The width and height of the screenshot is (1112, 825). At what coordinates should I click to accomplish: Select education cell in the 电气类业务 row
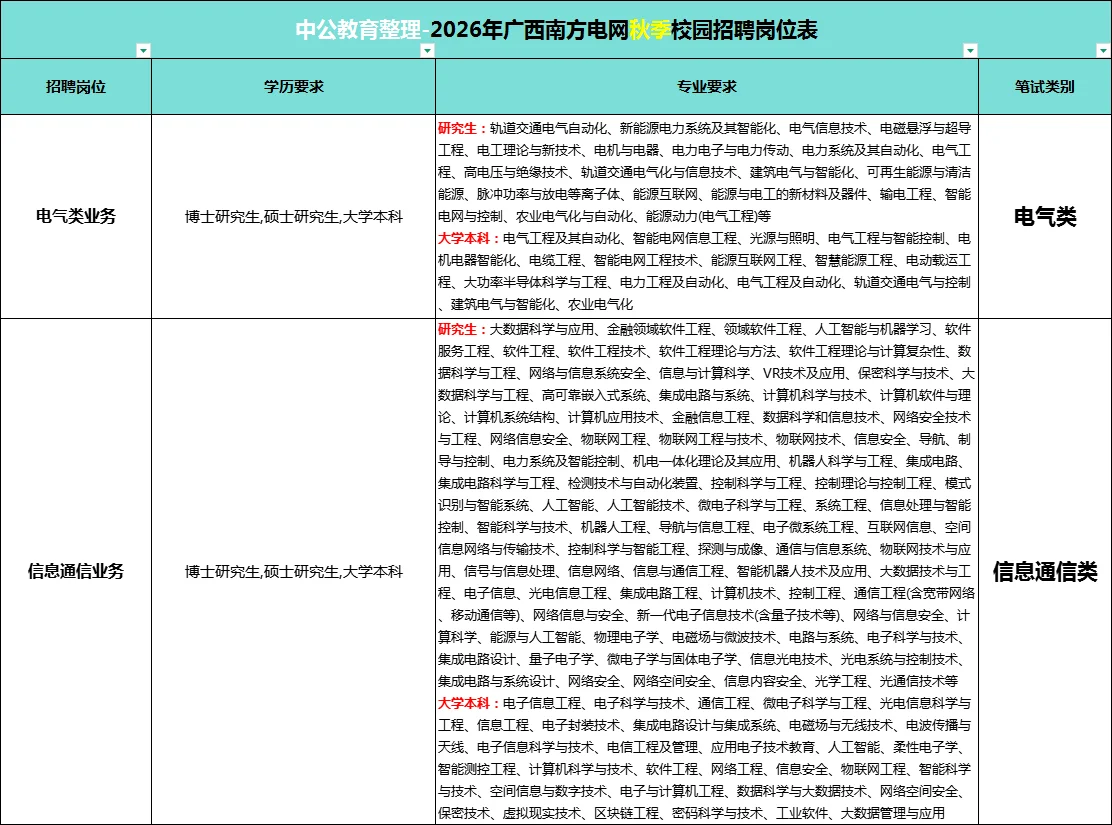point(294,216)
